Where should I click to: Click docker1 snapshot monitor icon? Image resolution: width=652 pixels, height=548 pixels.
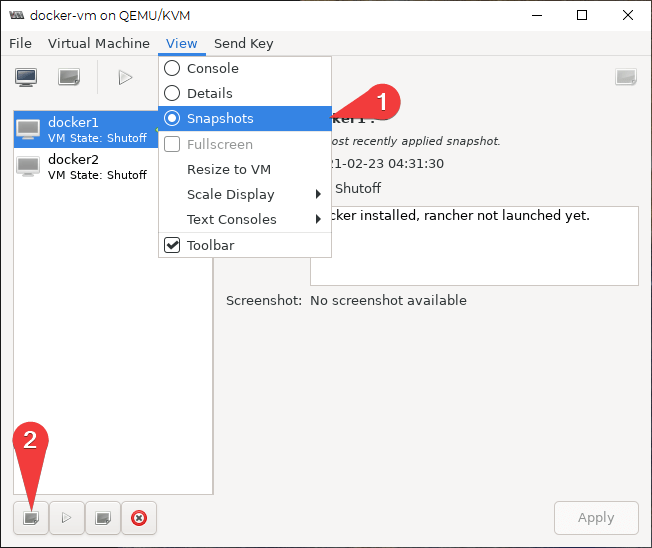[x=28, y=129]
